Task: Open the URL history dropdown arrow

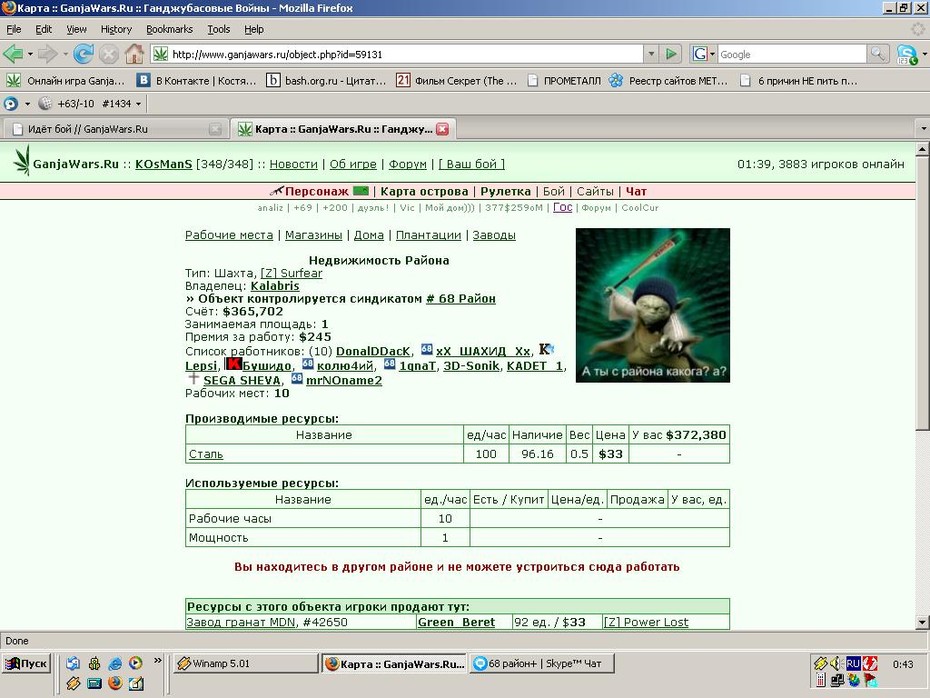Action: point(651,54)
